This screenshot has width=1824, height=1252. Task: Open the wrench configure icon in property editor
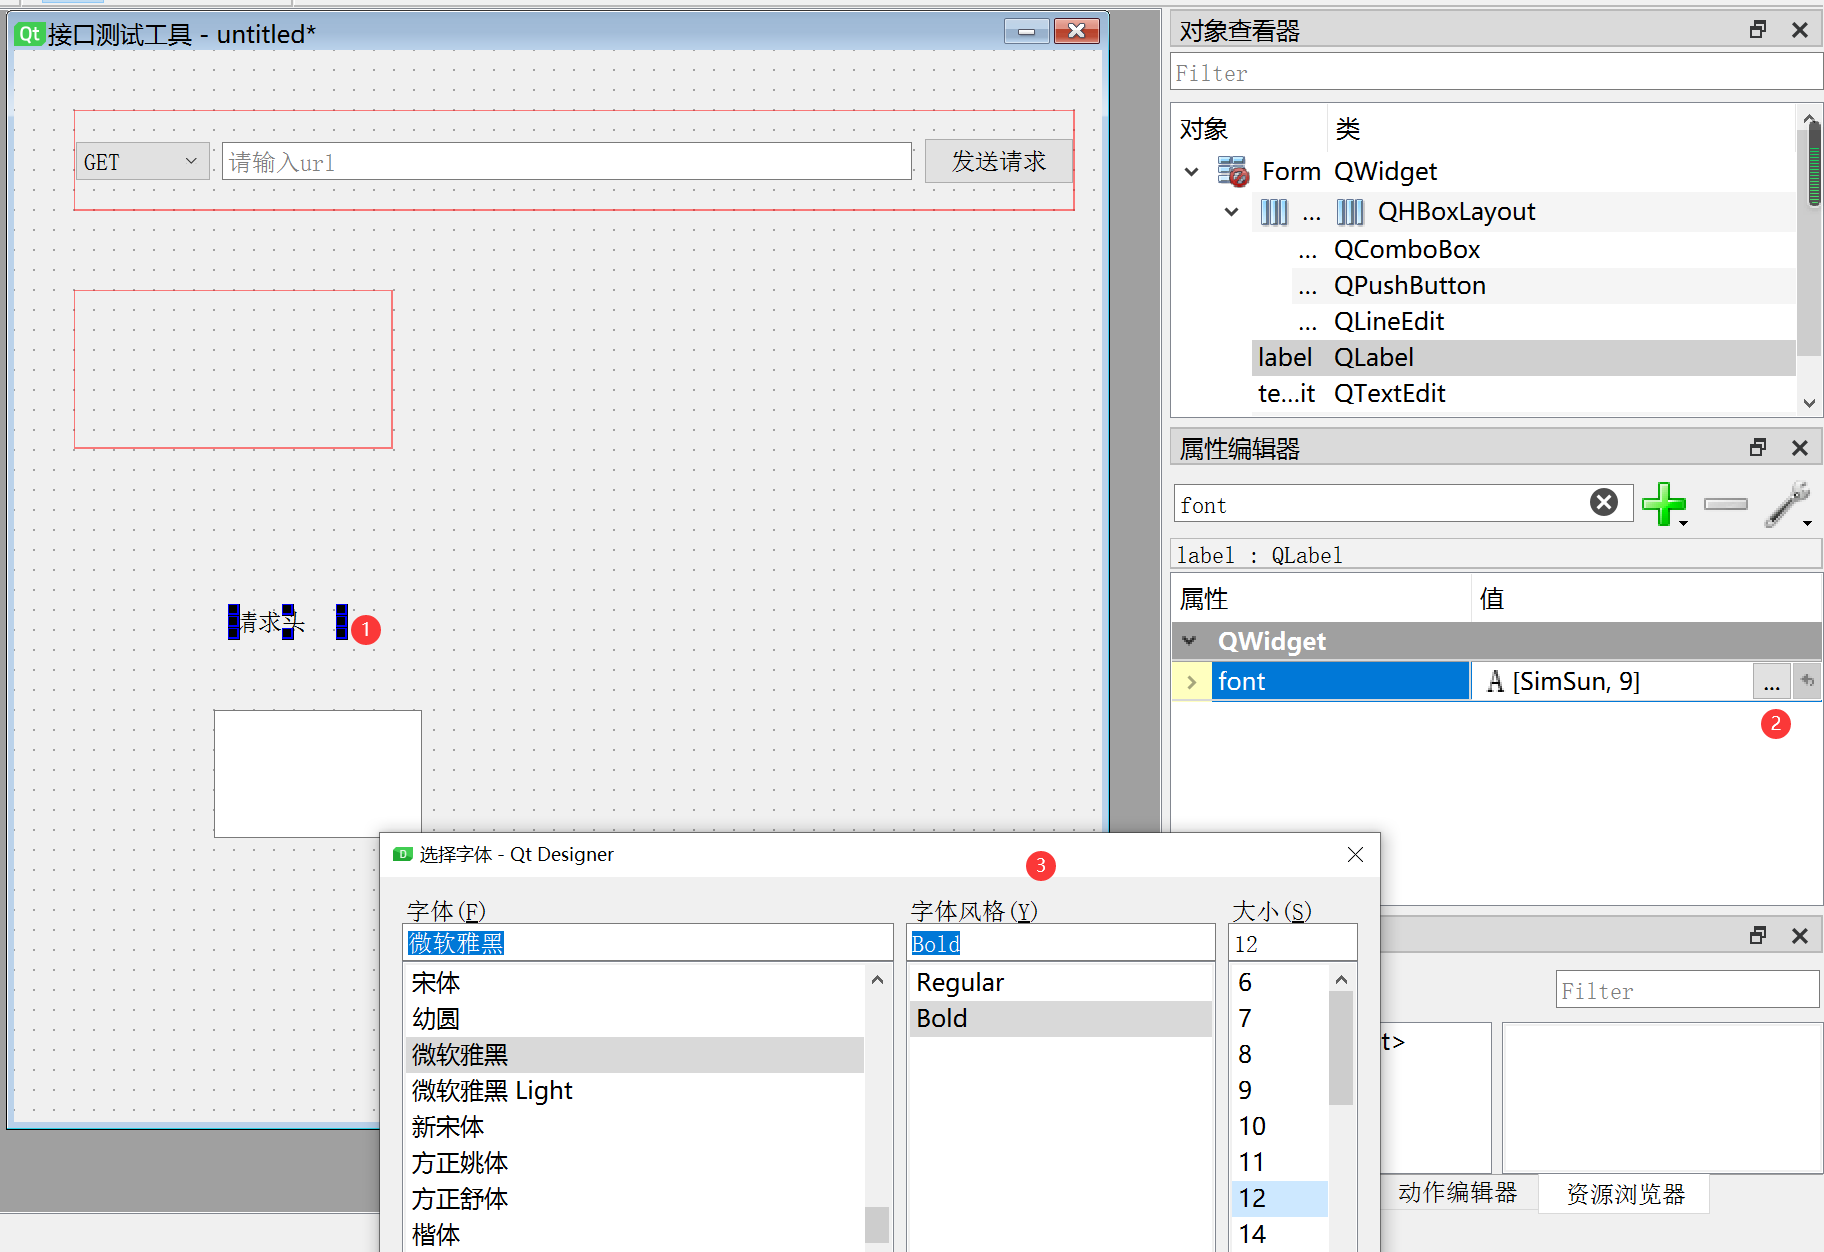[1787, 504]
